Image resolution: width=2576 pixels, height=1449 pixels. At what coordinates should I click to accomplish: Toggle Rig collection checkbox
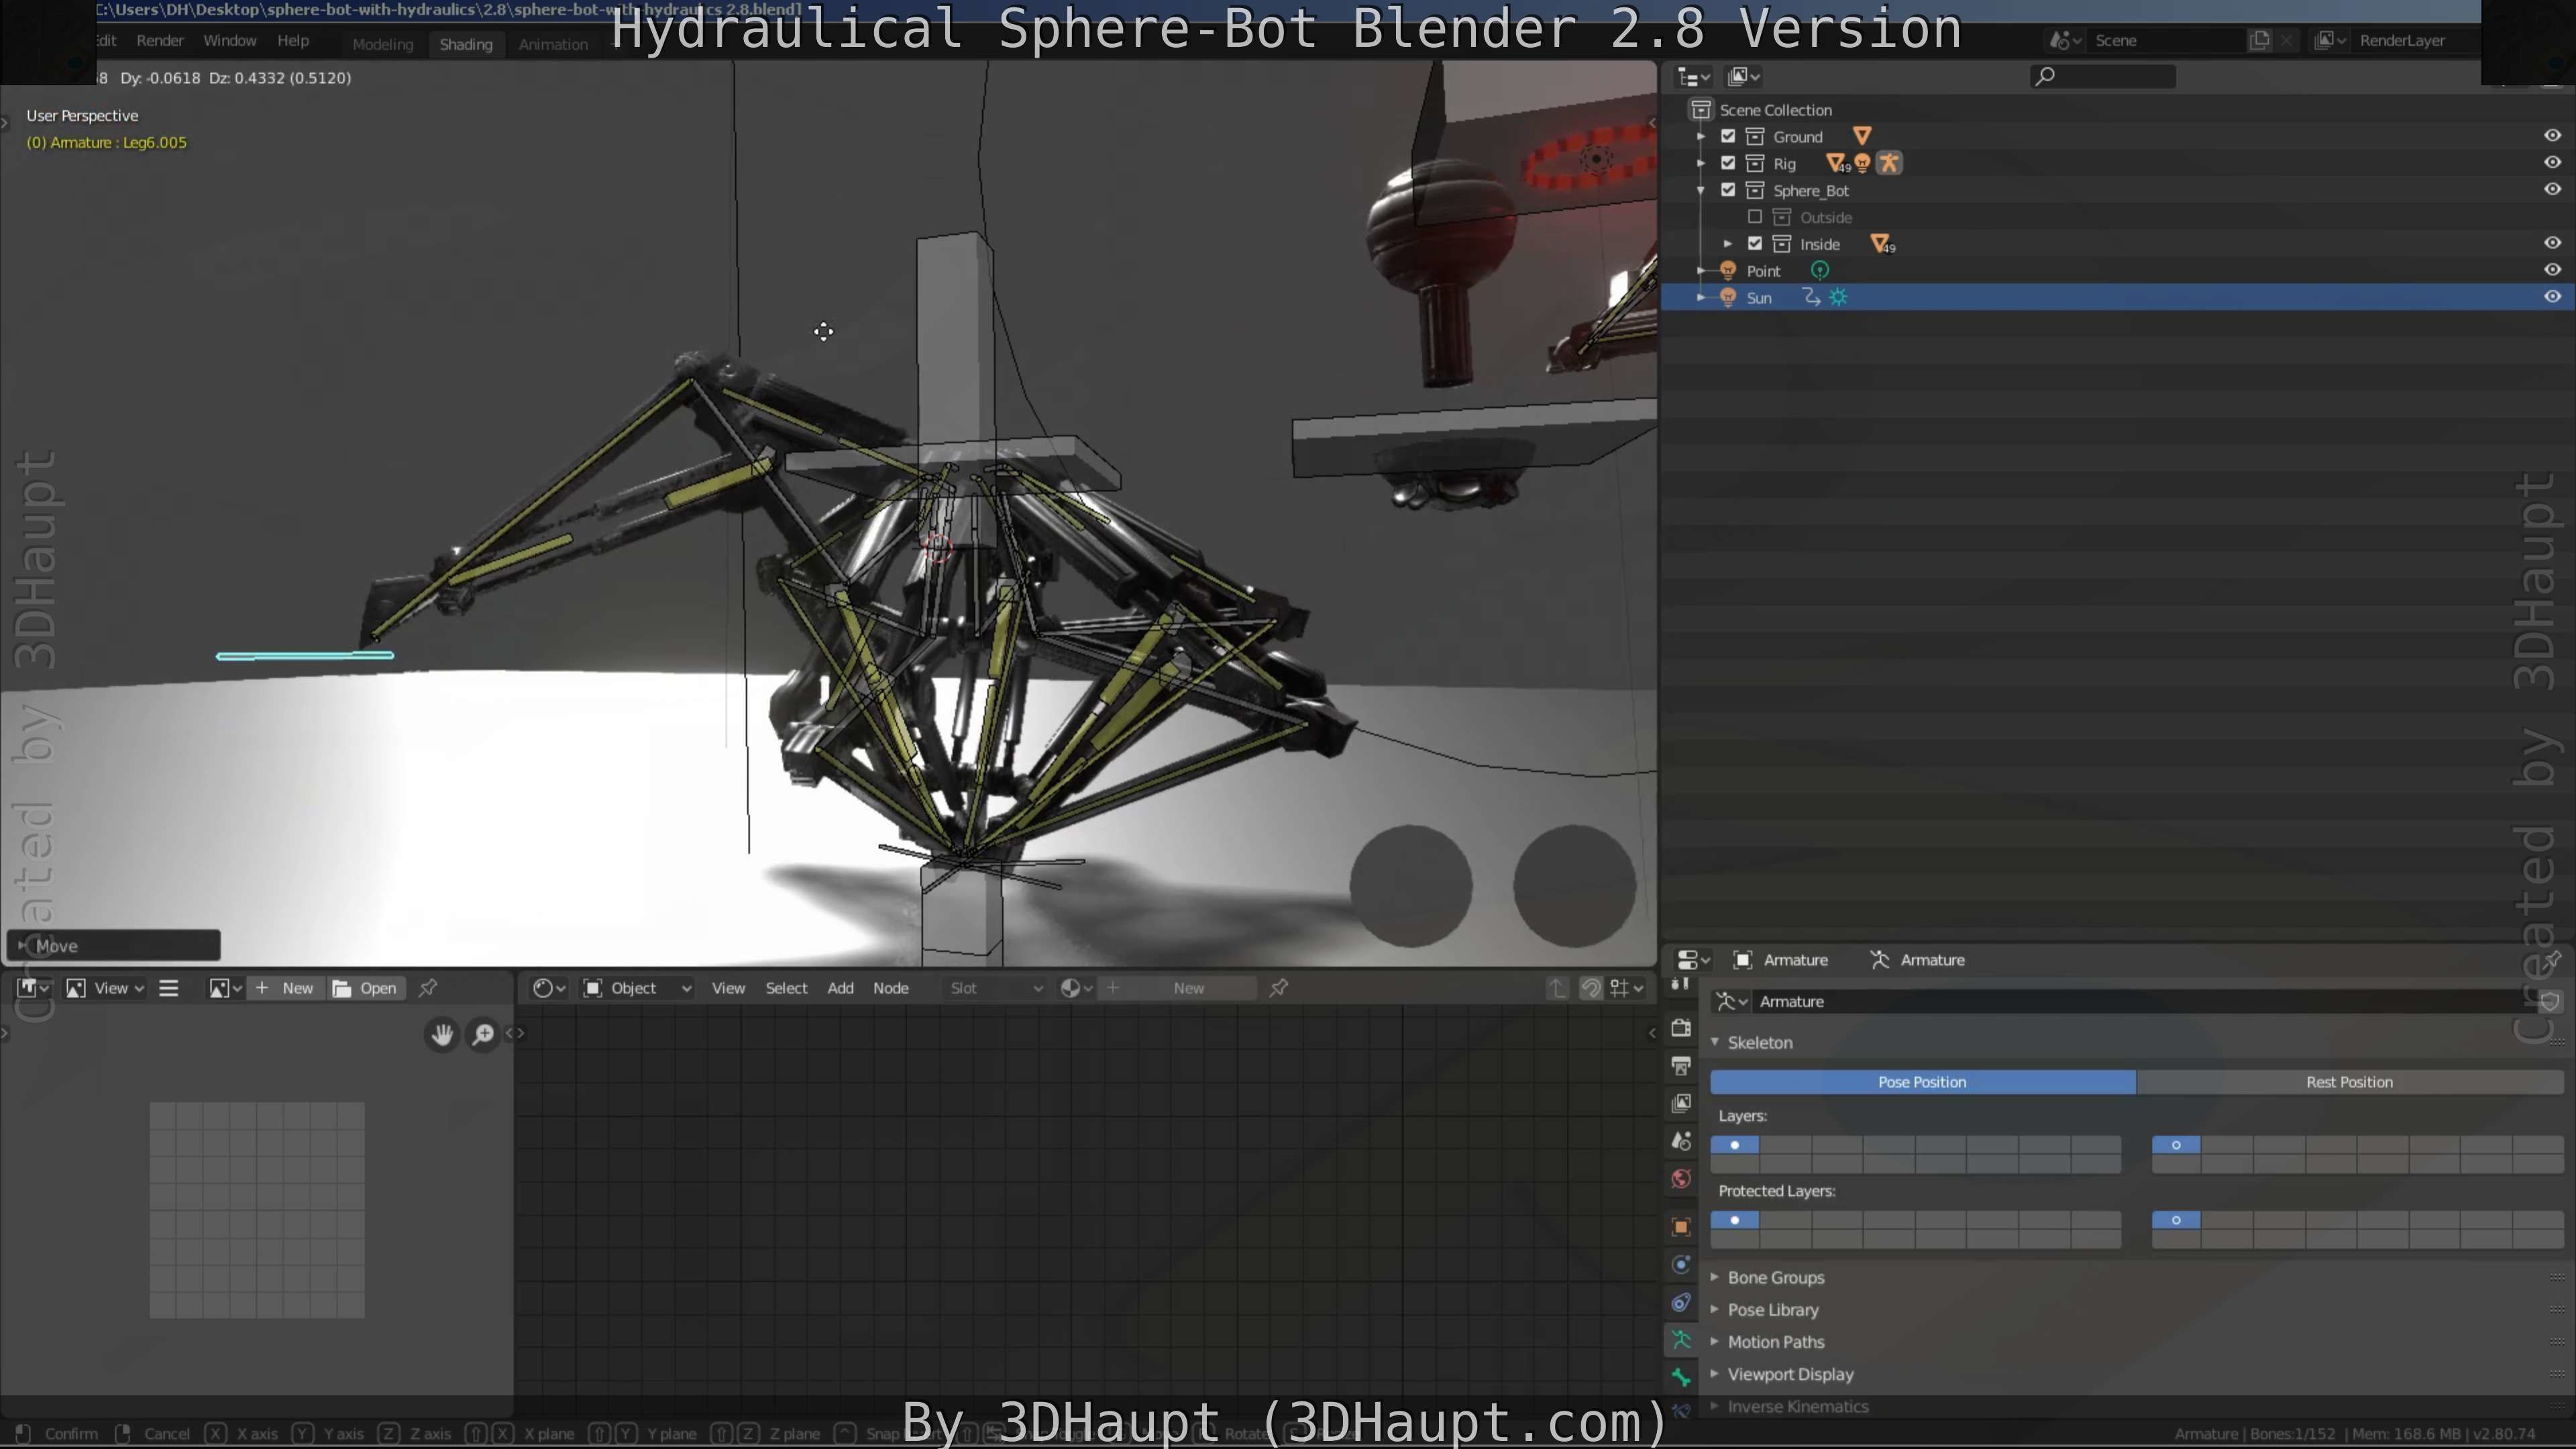(x=1728, y=163)
